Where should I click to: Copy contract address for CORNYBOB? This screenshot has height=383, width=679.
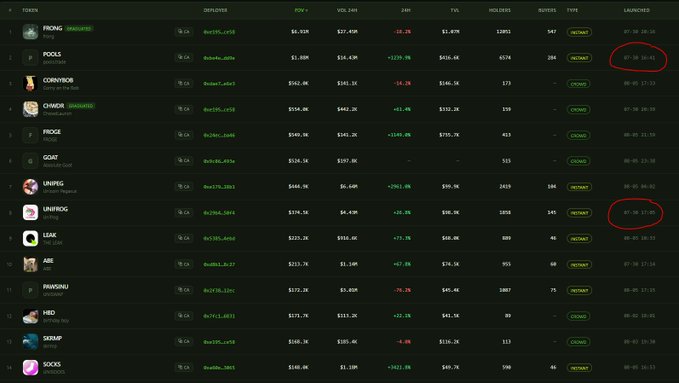tap(184, 83)
